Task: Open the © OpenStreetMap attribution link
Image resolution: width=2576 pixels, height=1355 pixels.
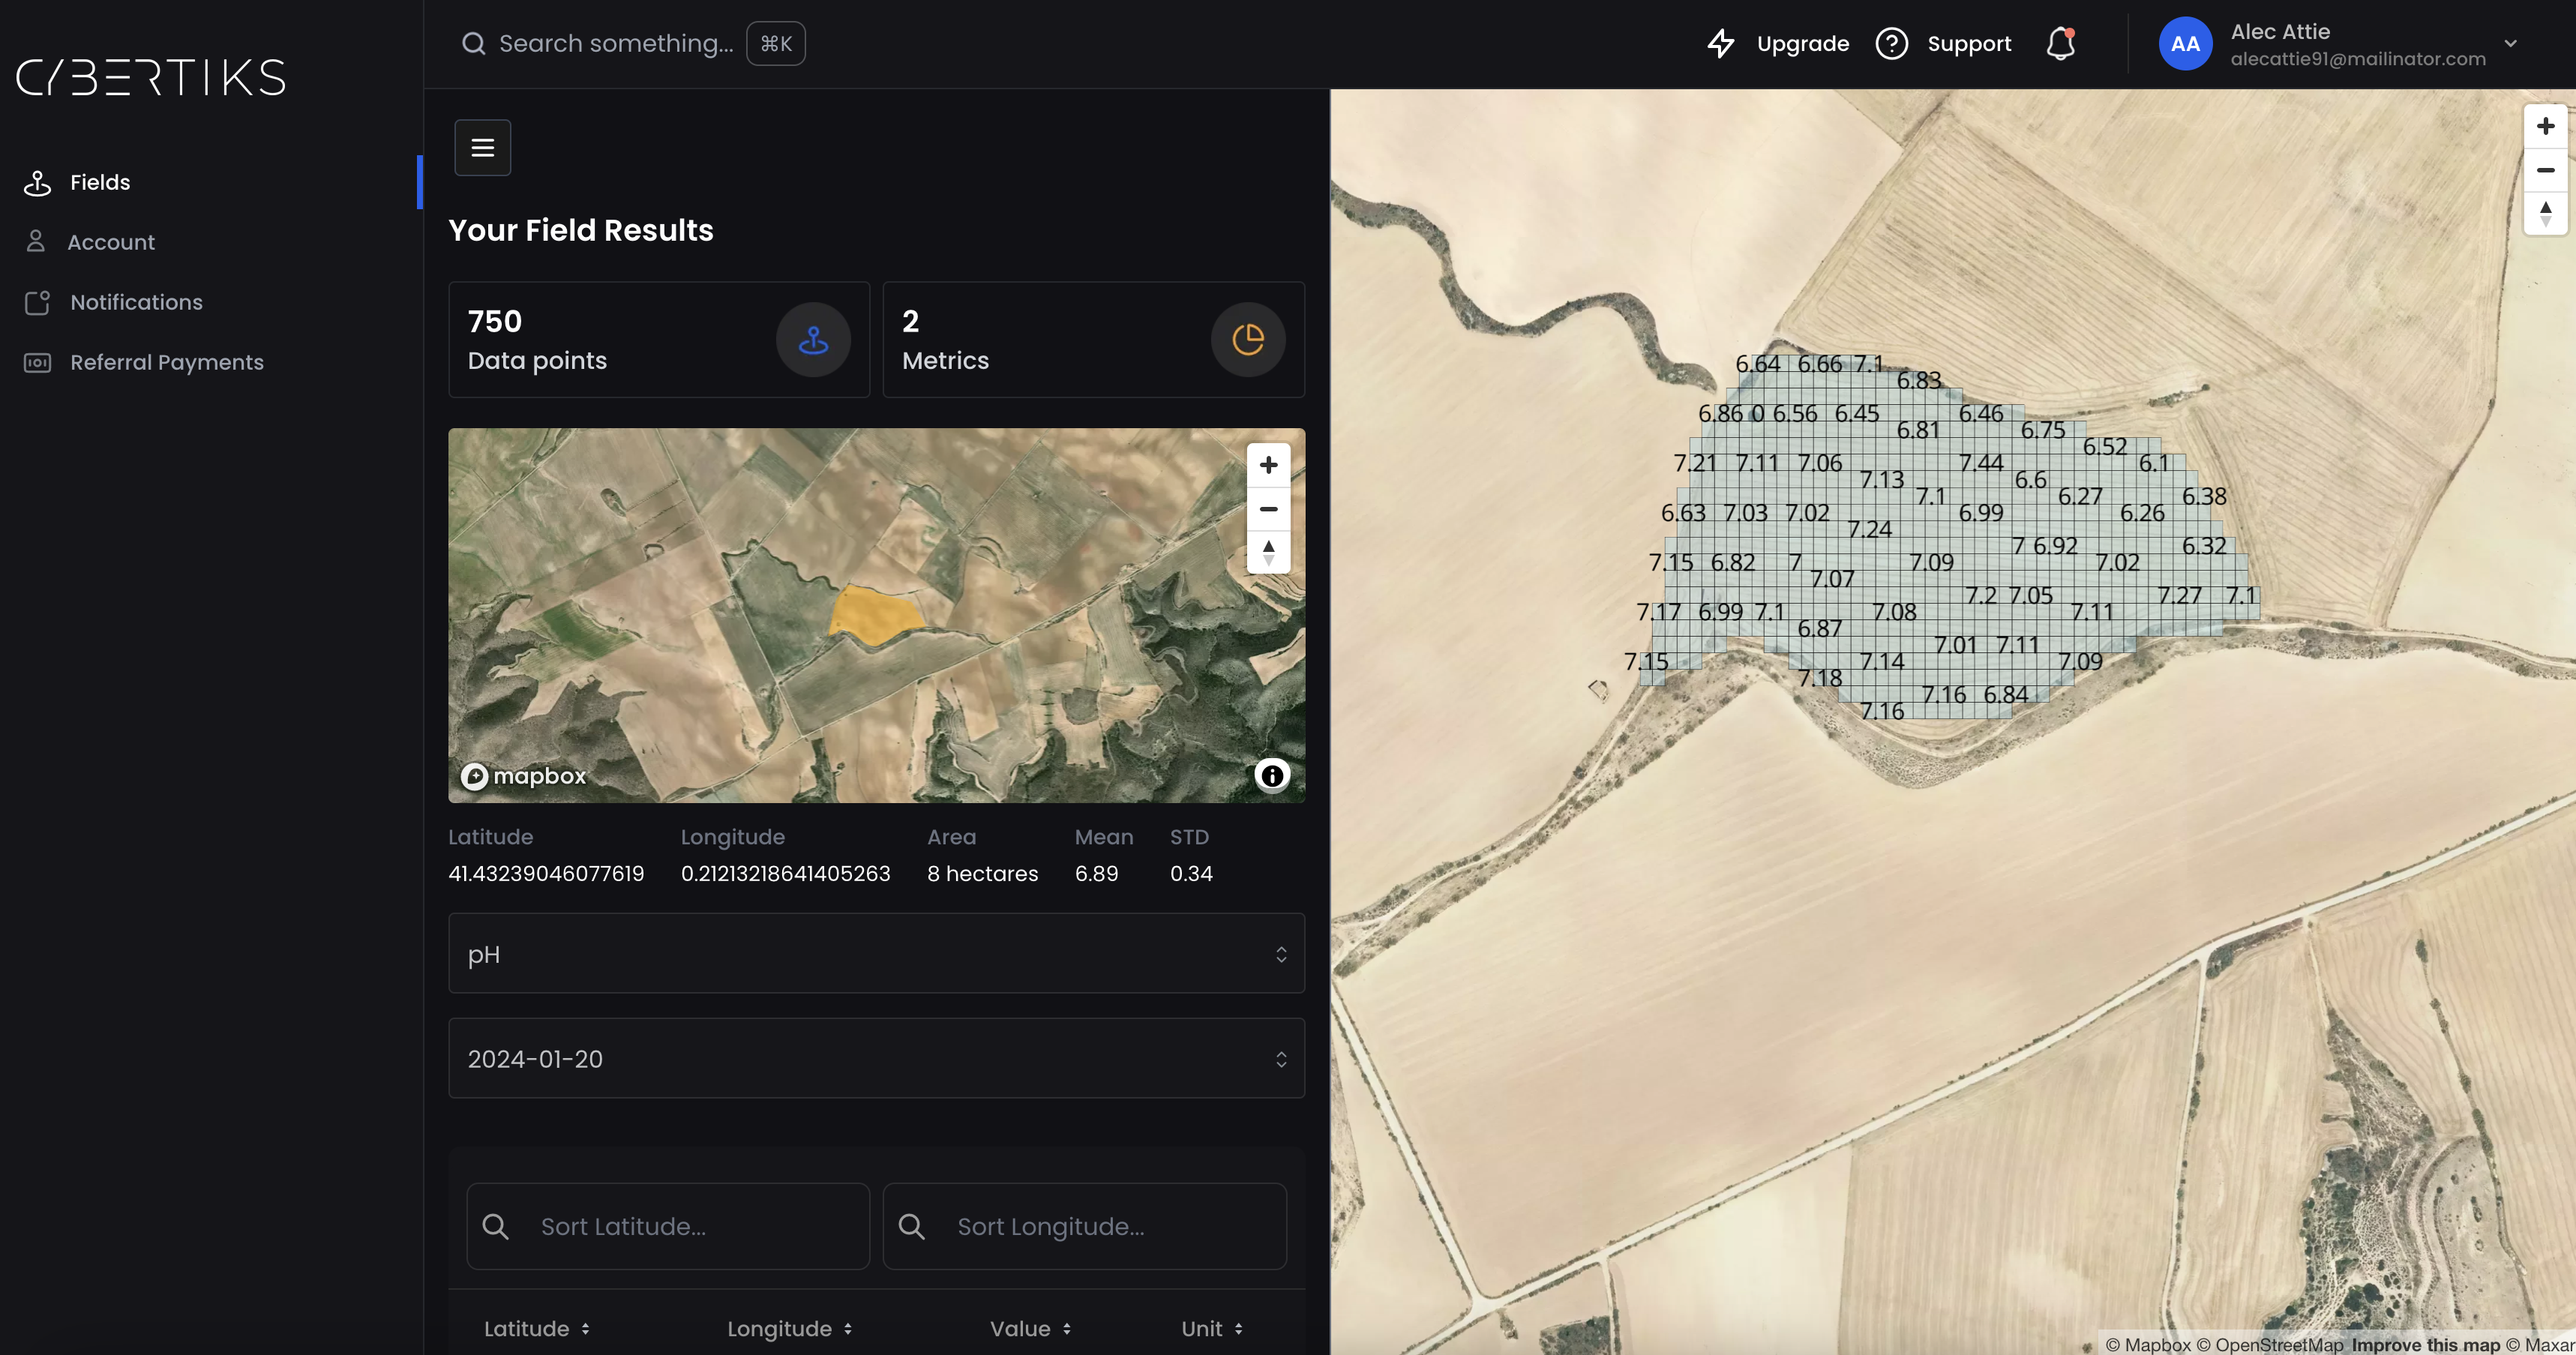Action: click(2270, 1345)
